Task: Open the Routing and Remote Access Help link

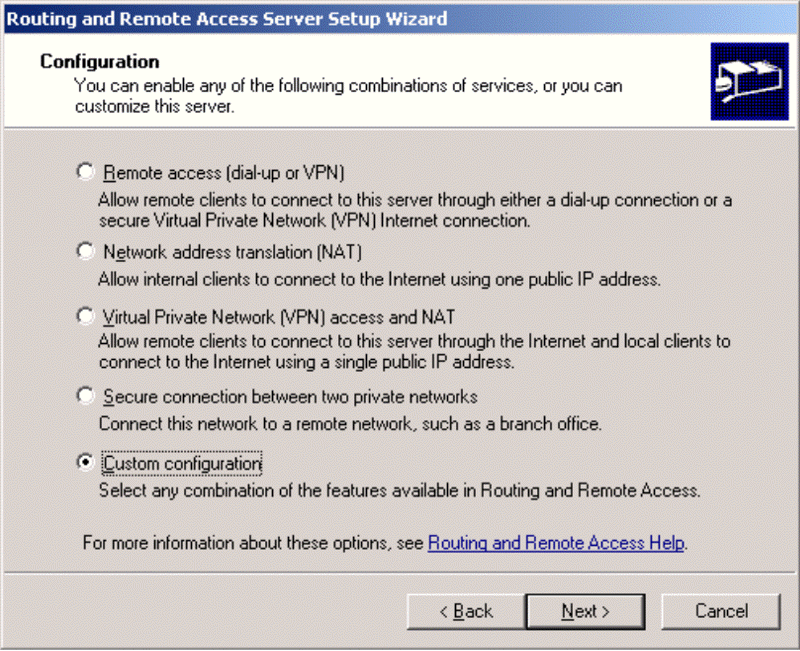Action: point(556,543)
